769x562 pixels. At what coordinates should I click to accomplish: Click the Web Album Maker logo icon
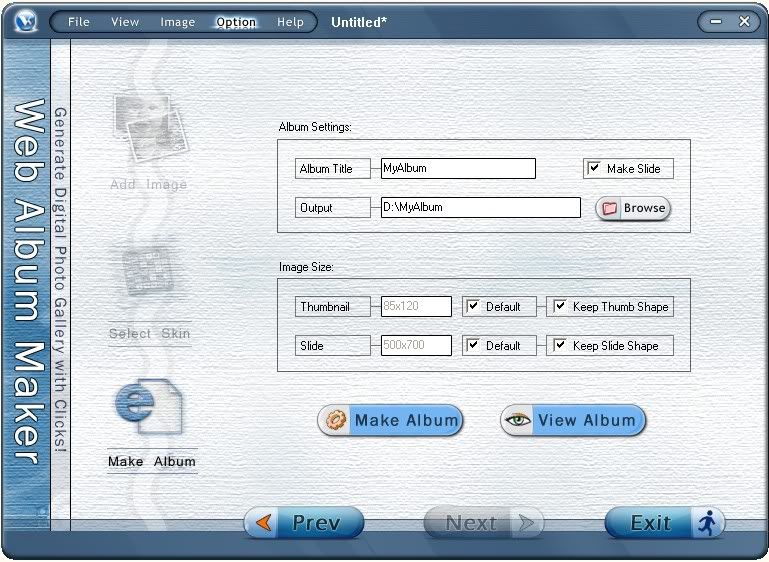coord(26,21)
